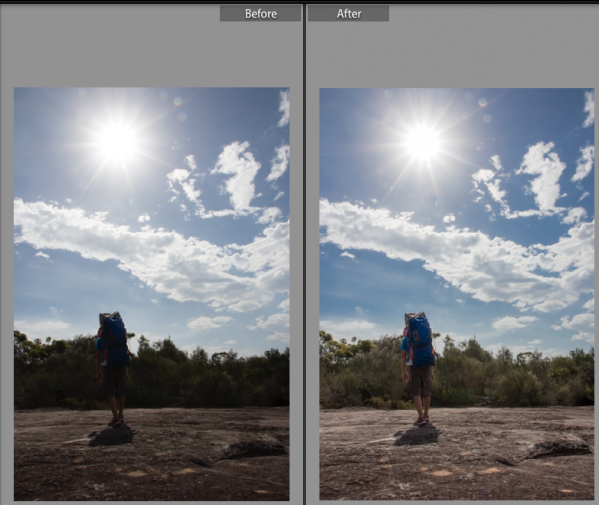Click the Before label
Viewport: 599px width, 505px height.
click(261, 14)
